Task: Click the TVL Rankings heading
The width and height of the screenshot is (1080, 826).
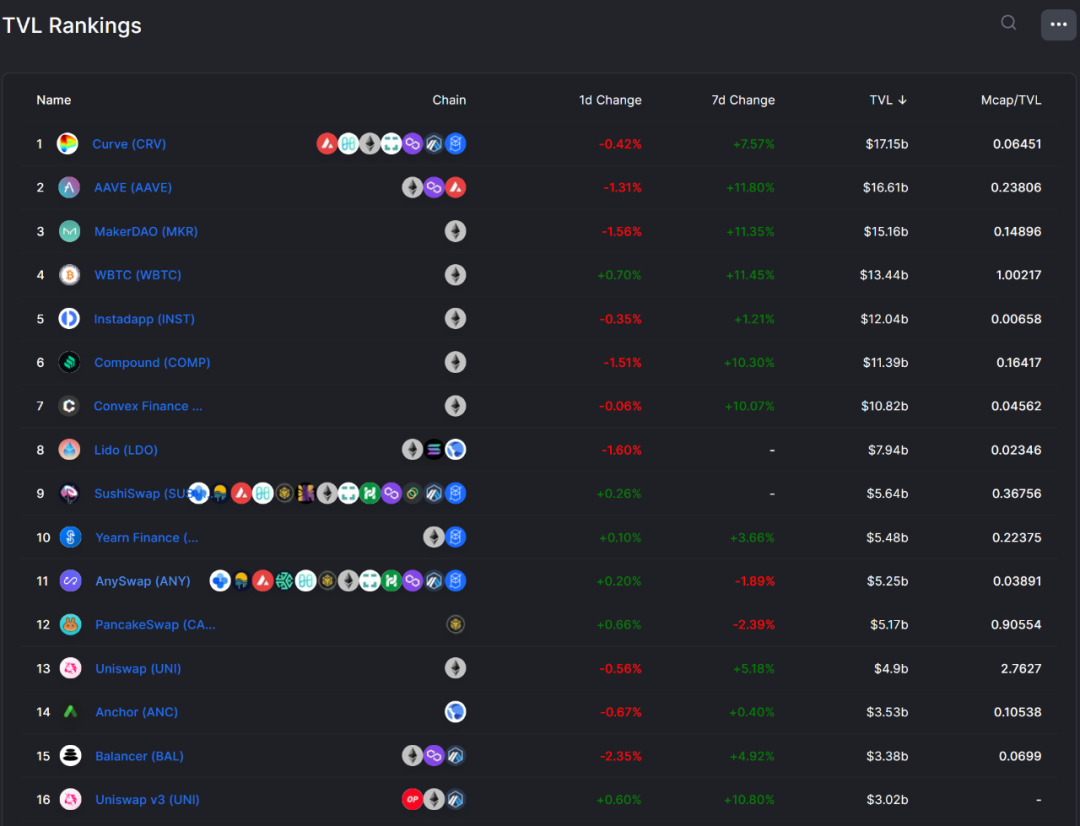Action: (x=72, y=25)
